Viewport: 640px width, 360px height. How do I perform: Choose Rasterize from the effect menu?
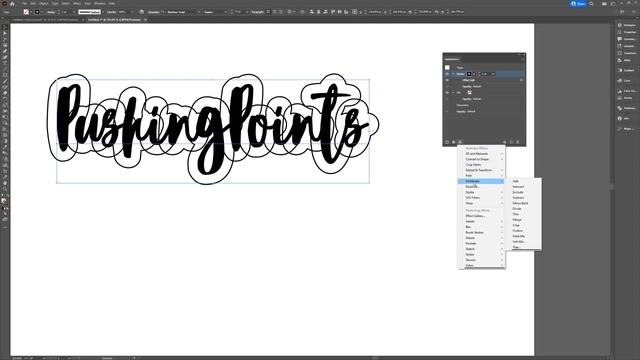tap(481, 187)
